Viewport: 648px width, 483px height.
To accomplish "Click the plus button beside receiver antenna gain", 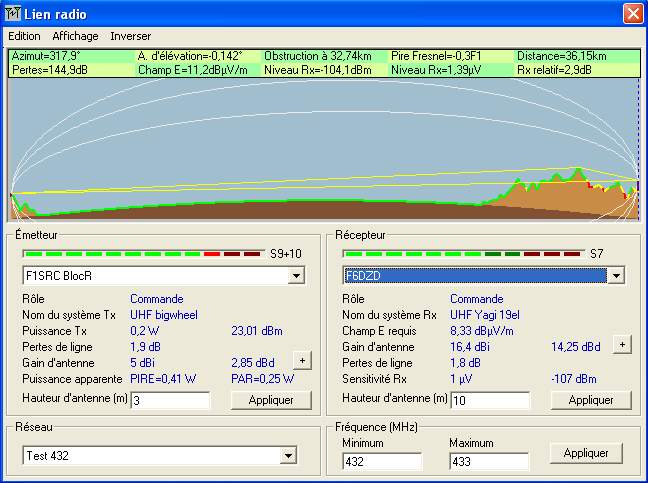I will pos(622,345).
